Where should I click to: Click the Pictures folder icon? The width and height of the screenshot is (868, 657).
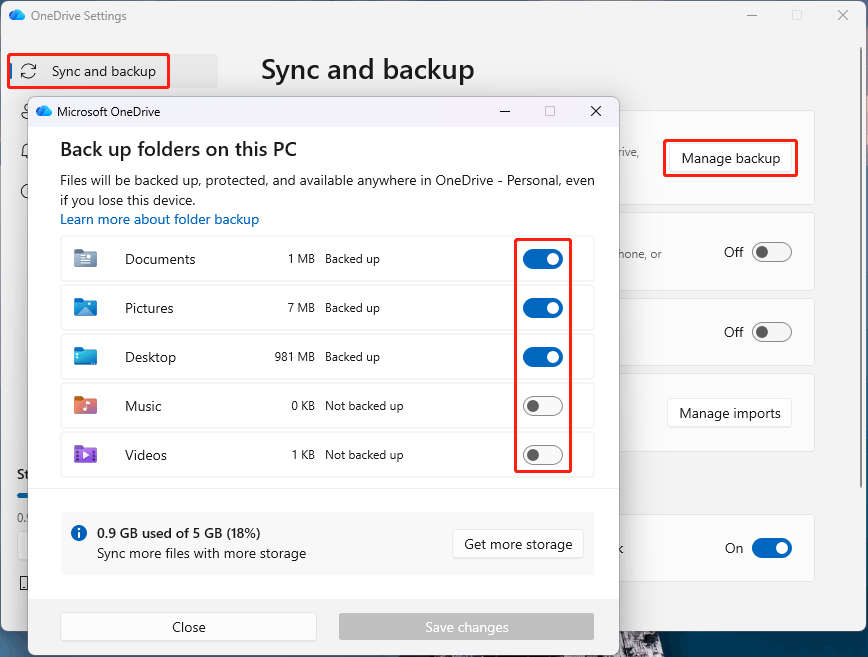pyautogui.click(x=85, y=307)
